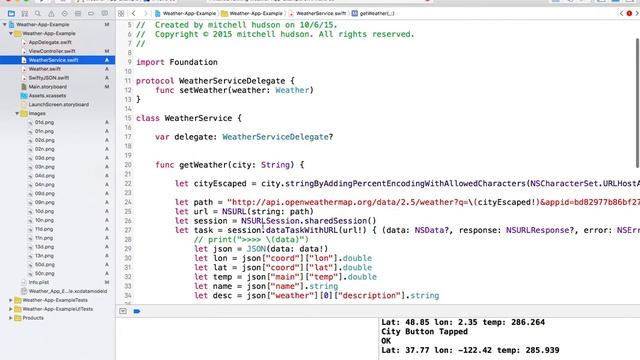Open SwiftyJSON.swift in the navigator
The image size is (640, 360).
(49, 78)
